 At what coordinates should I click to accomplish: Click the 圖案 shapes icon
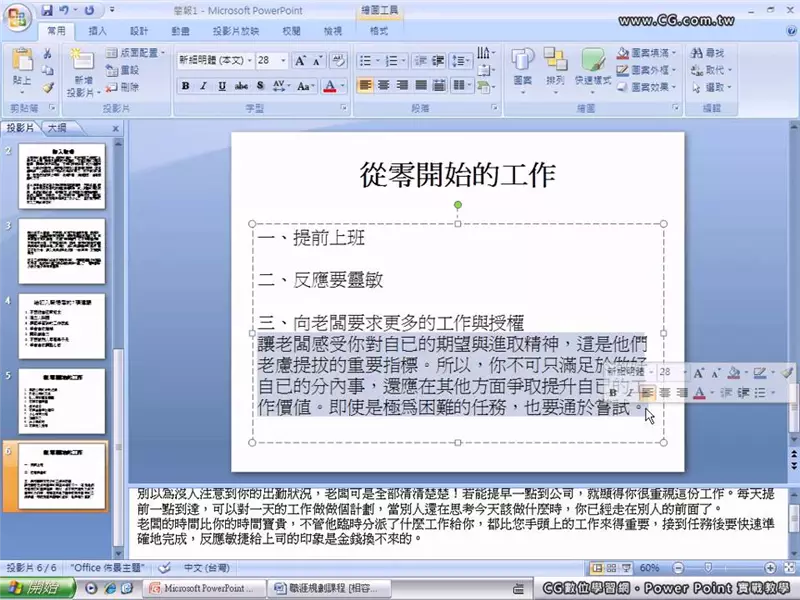pyautogui.click(x=522, y=66)
